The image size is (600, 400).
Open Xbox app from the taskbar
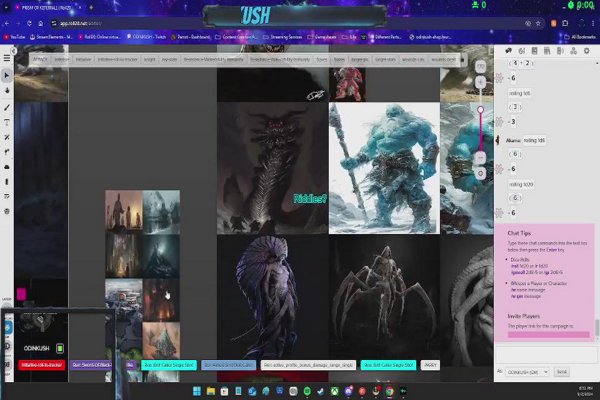[x=334, y=391]
